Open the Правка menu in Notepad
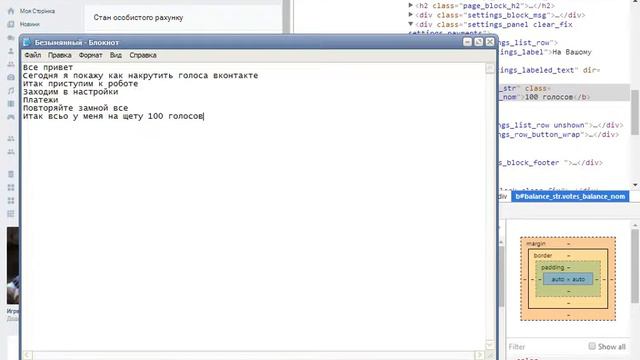Screen dimensions: 640x360 pyautogui.click(x=60, y=55)
